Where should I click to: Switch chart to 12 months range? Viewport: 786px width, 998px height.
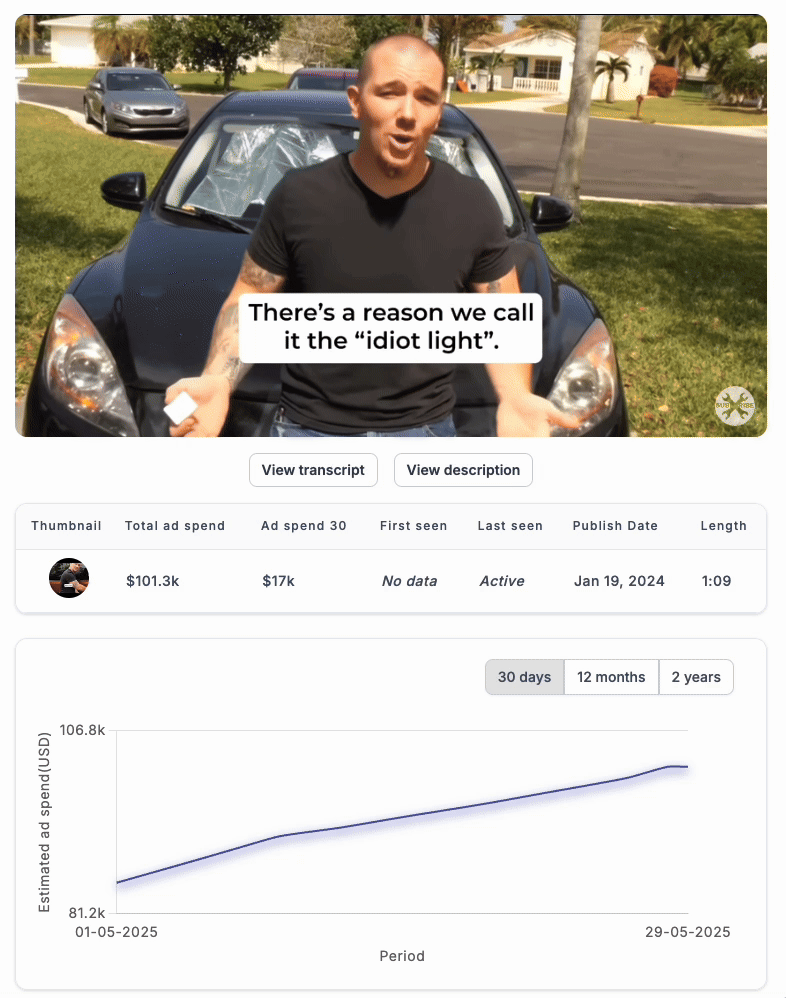coord(611,677)
